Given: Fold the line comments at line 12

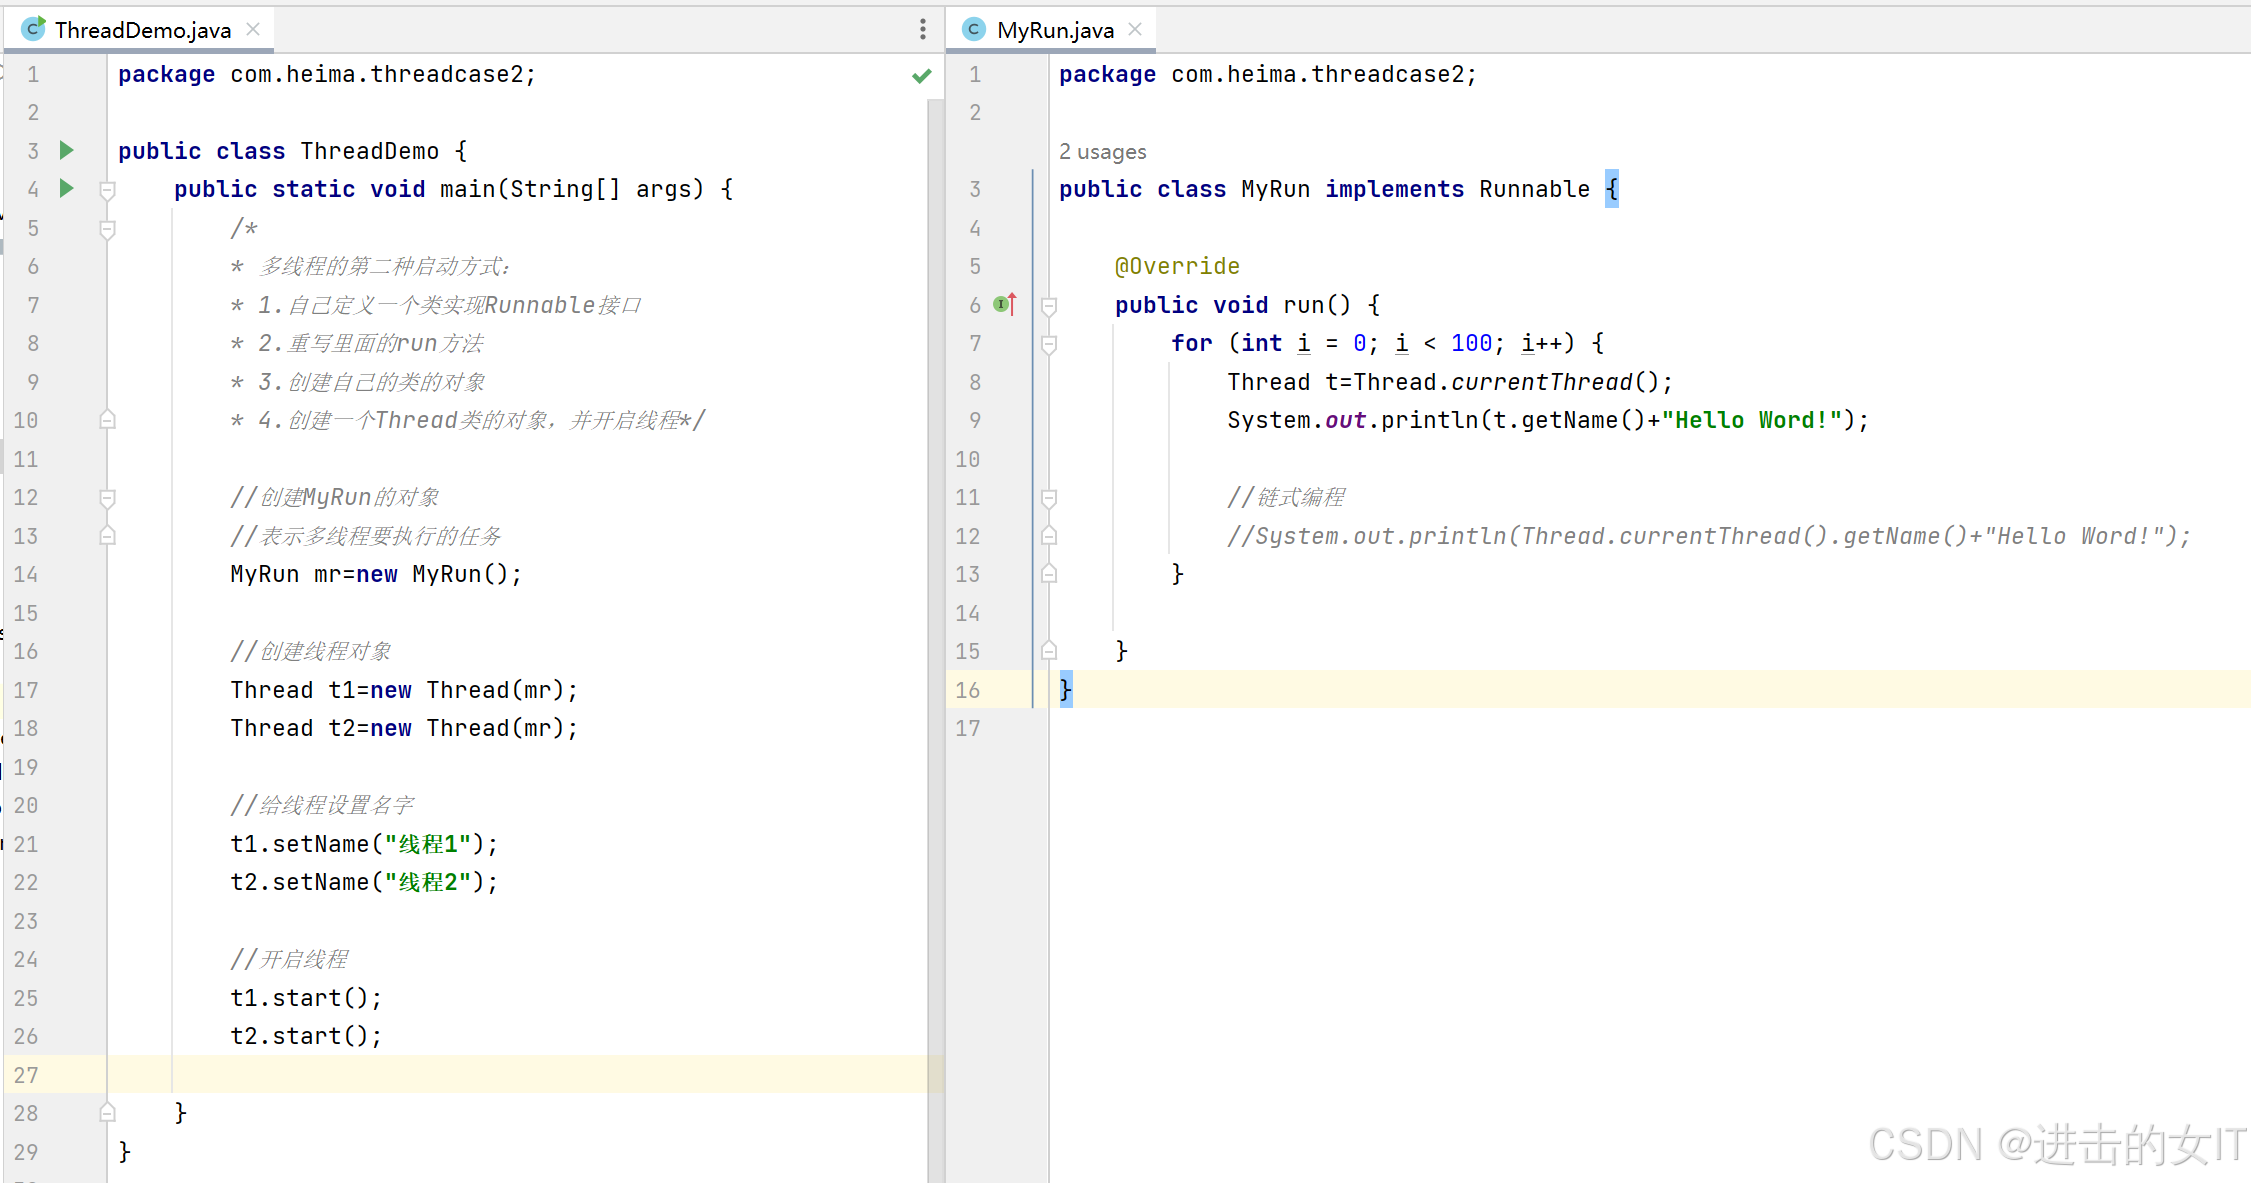Looking at the screenshot, I should click(107, 498).
